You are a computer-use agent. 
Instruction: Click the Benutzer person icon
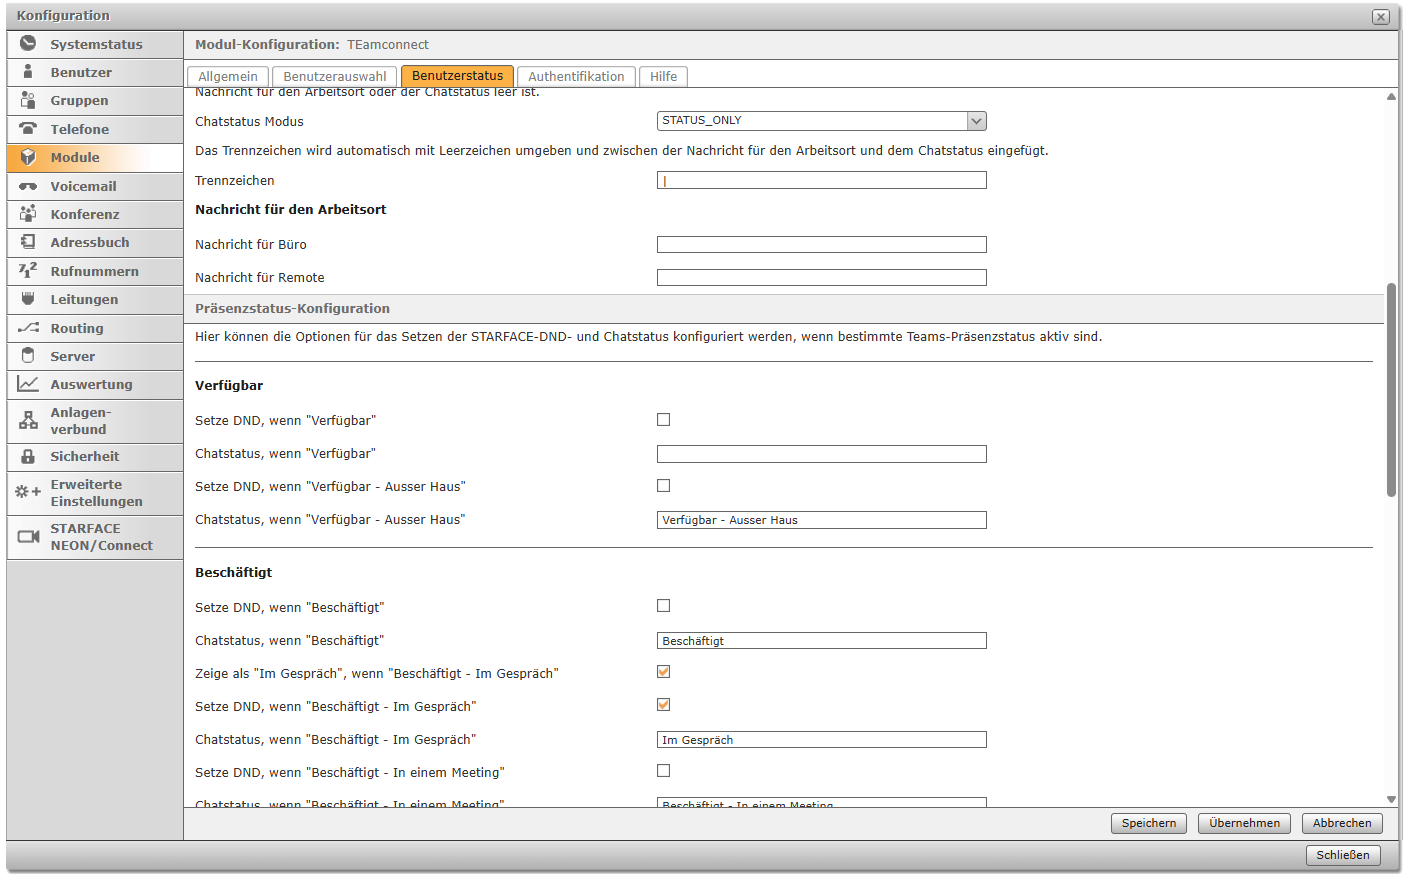pos(28,72)
